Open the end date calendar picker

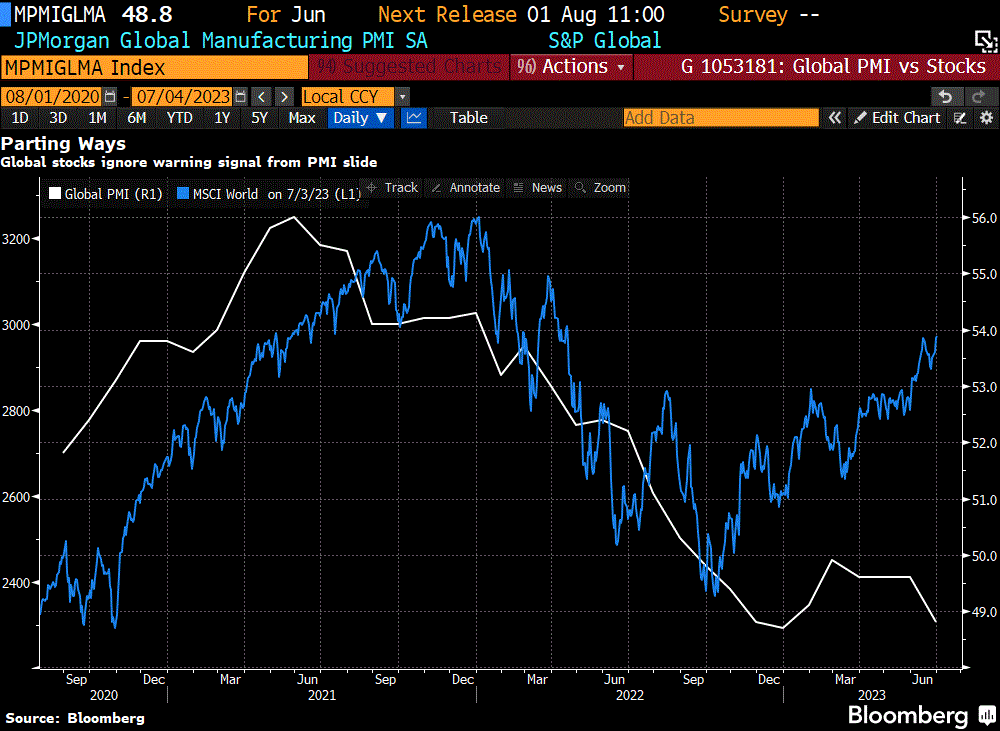coord(240,97)
